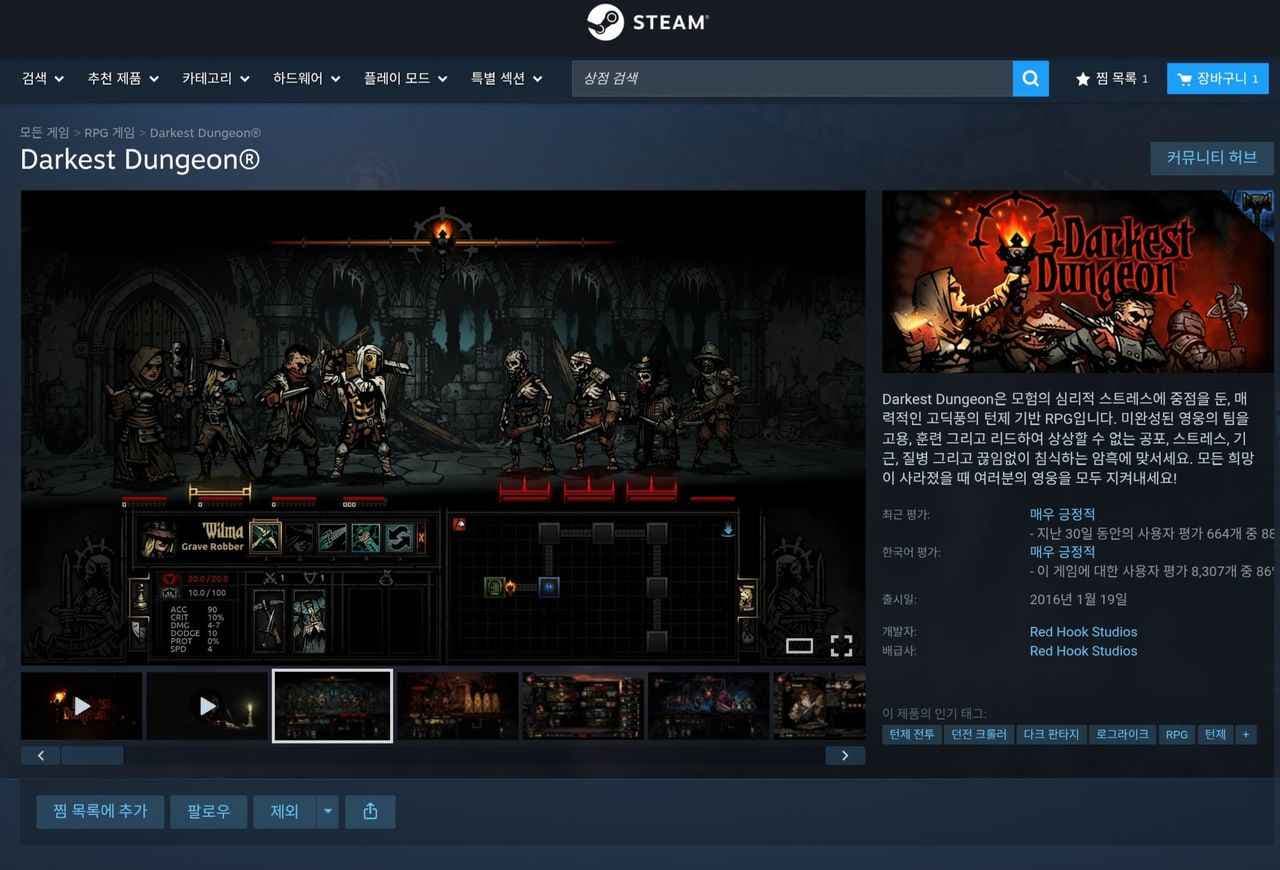
Task: Click the + button to add a tag
Action: (x=1245, y=735)
